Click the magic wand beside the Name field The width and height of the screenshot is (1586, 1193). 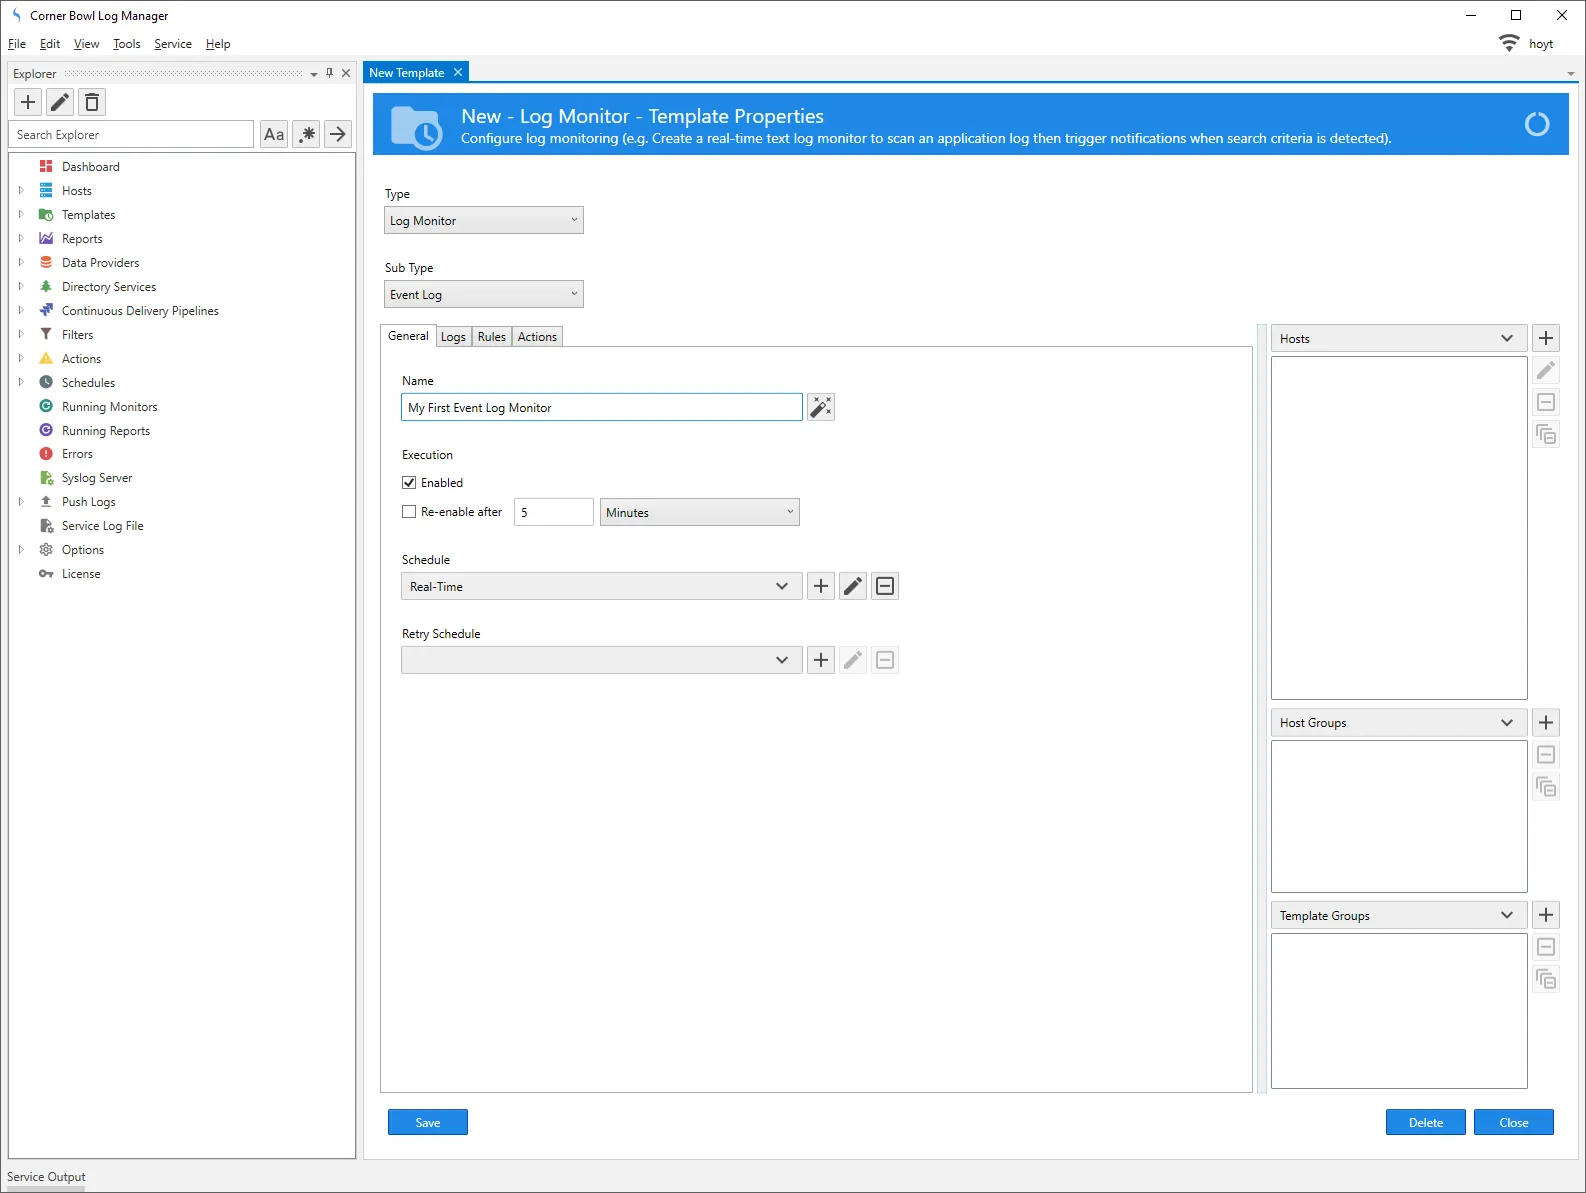[x=821, y=407]
